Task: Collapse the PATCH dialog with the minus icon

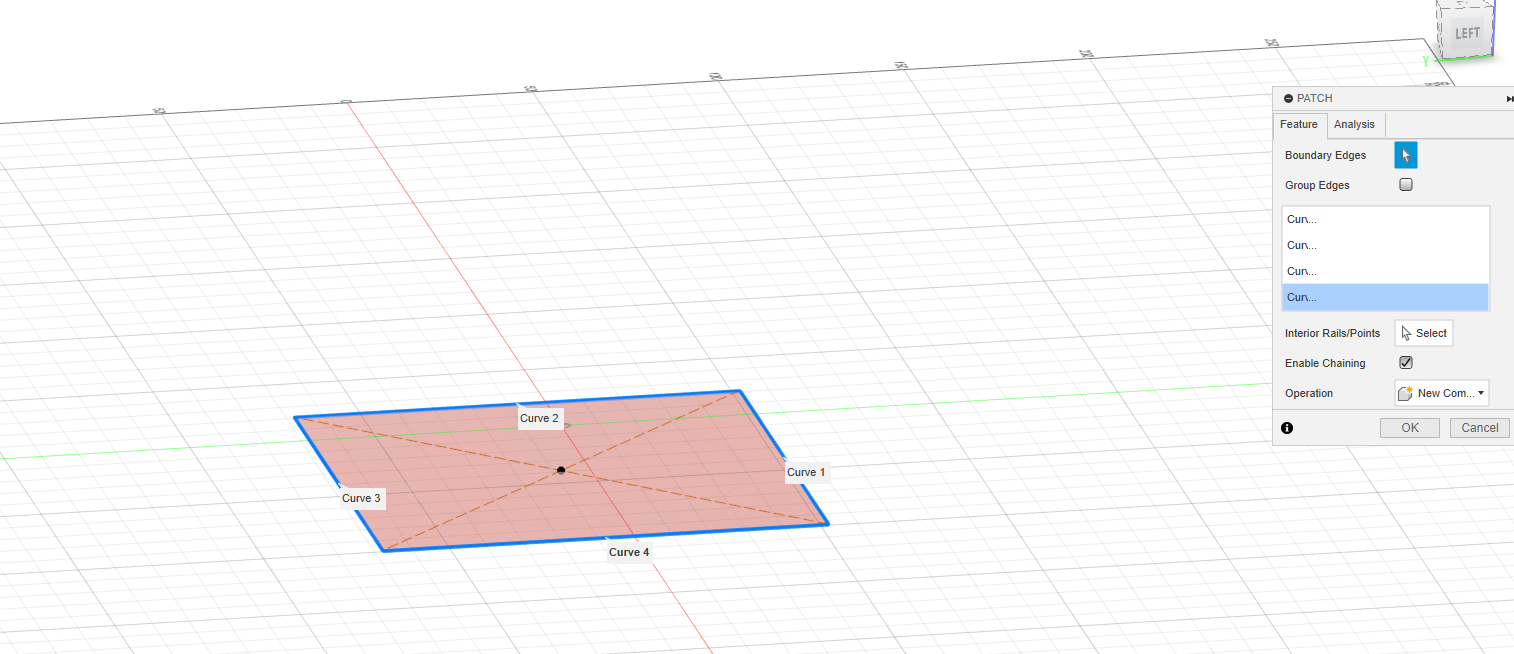Action: [1288, 98]
